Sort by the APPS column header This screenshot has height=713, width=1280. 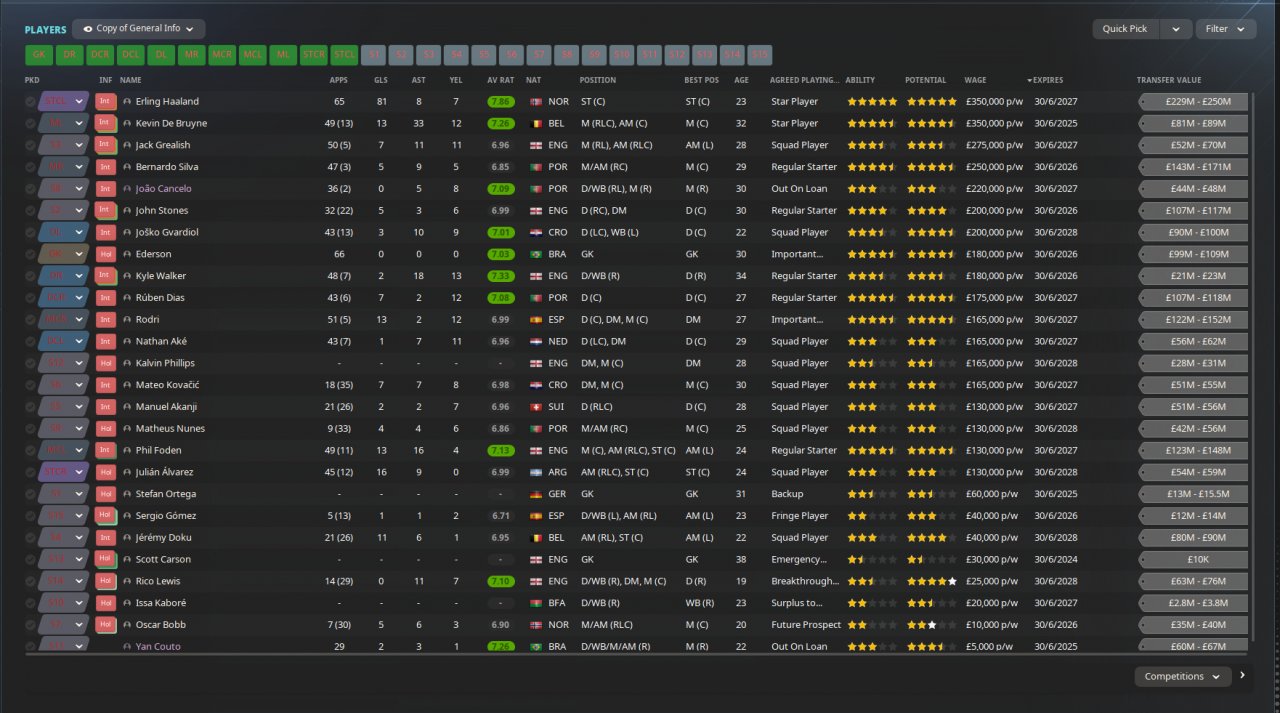[x=339, y=80]
